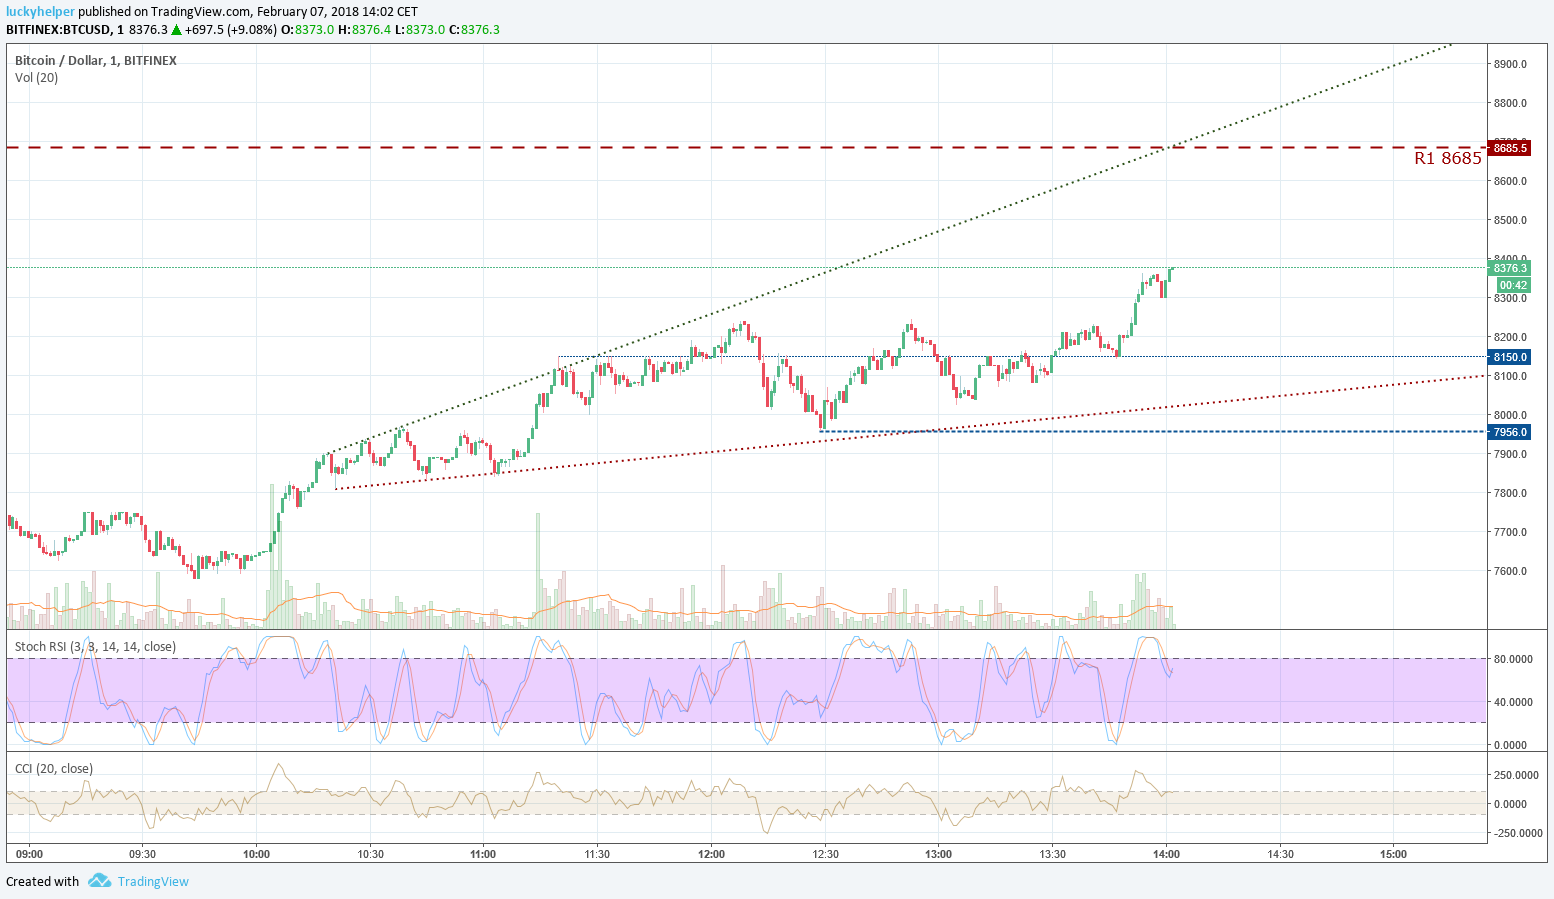Select the 8685.5 red price tag
The height and width of the screenshot is (899, 1554).
[x=1510, y=148]
